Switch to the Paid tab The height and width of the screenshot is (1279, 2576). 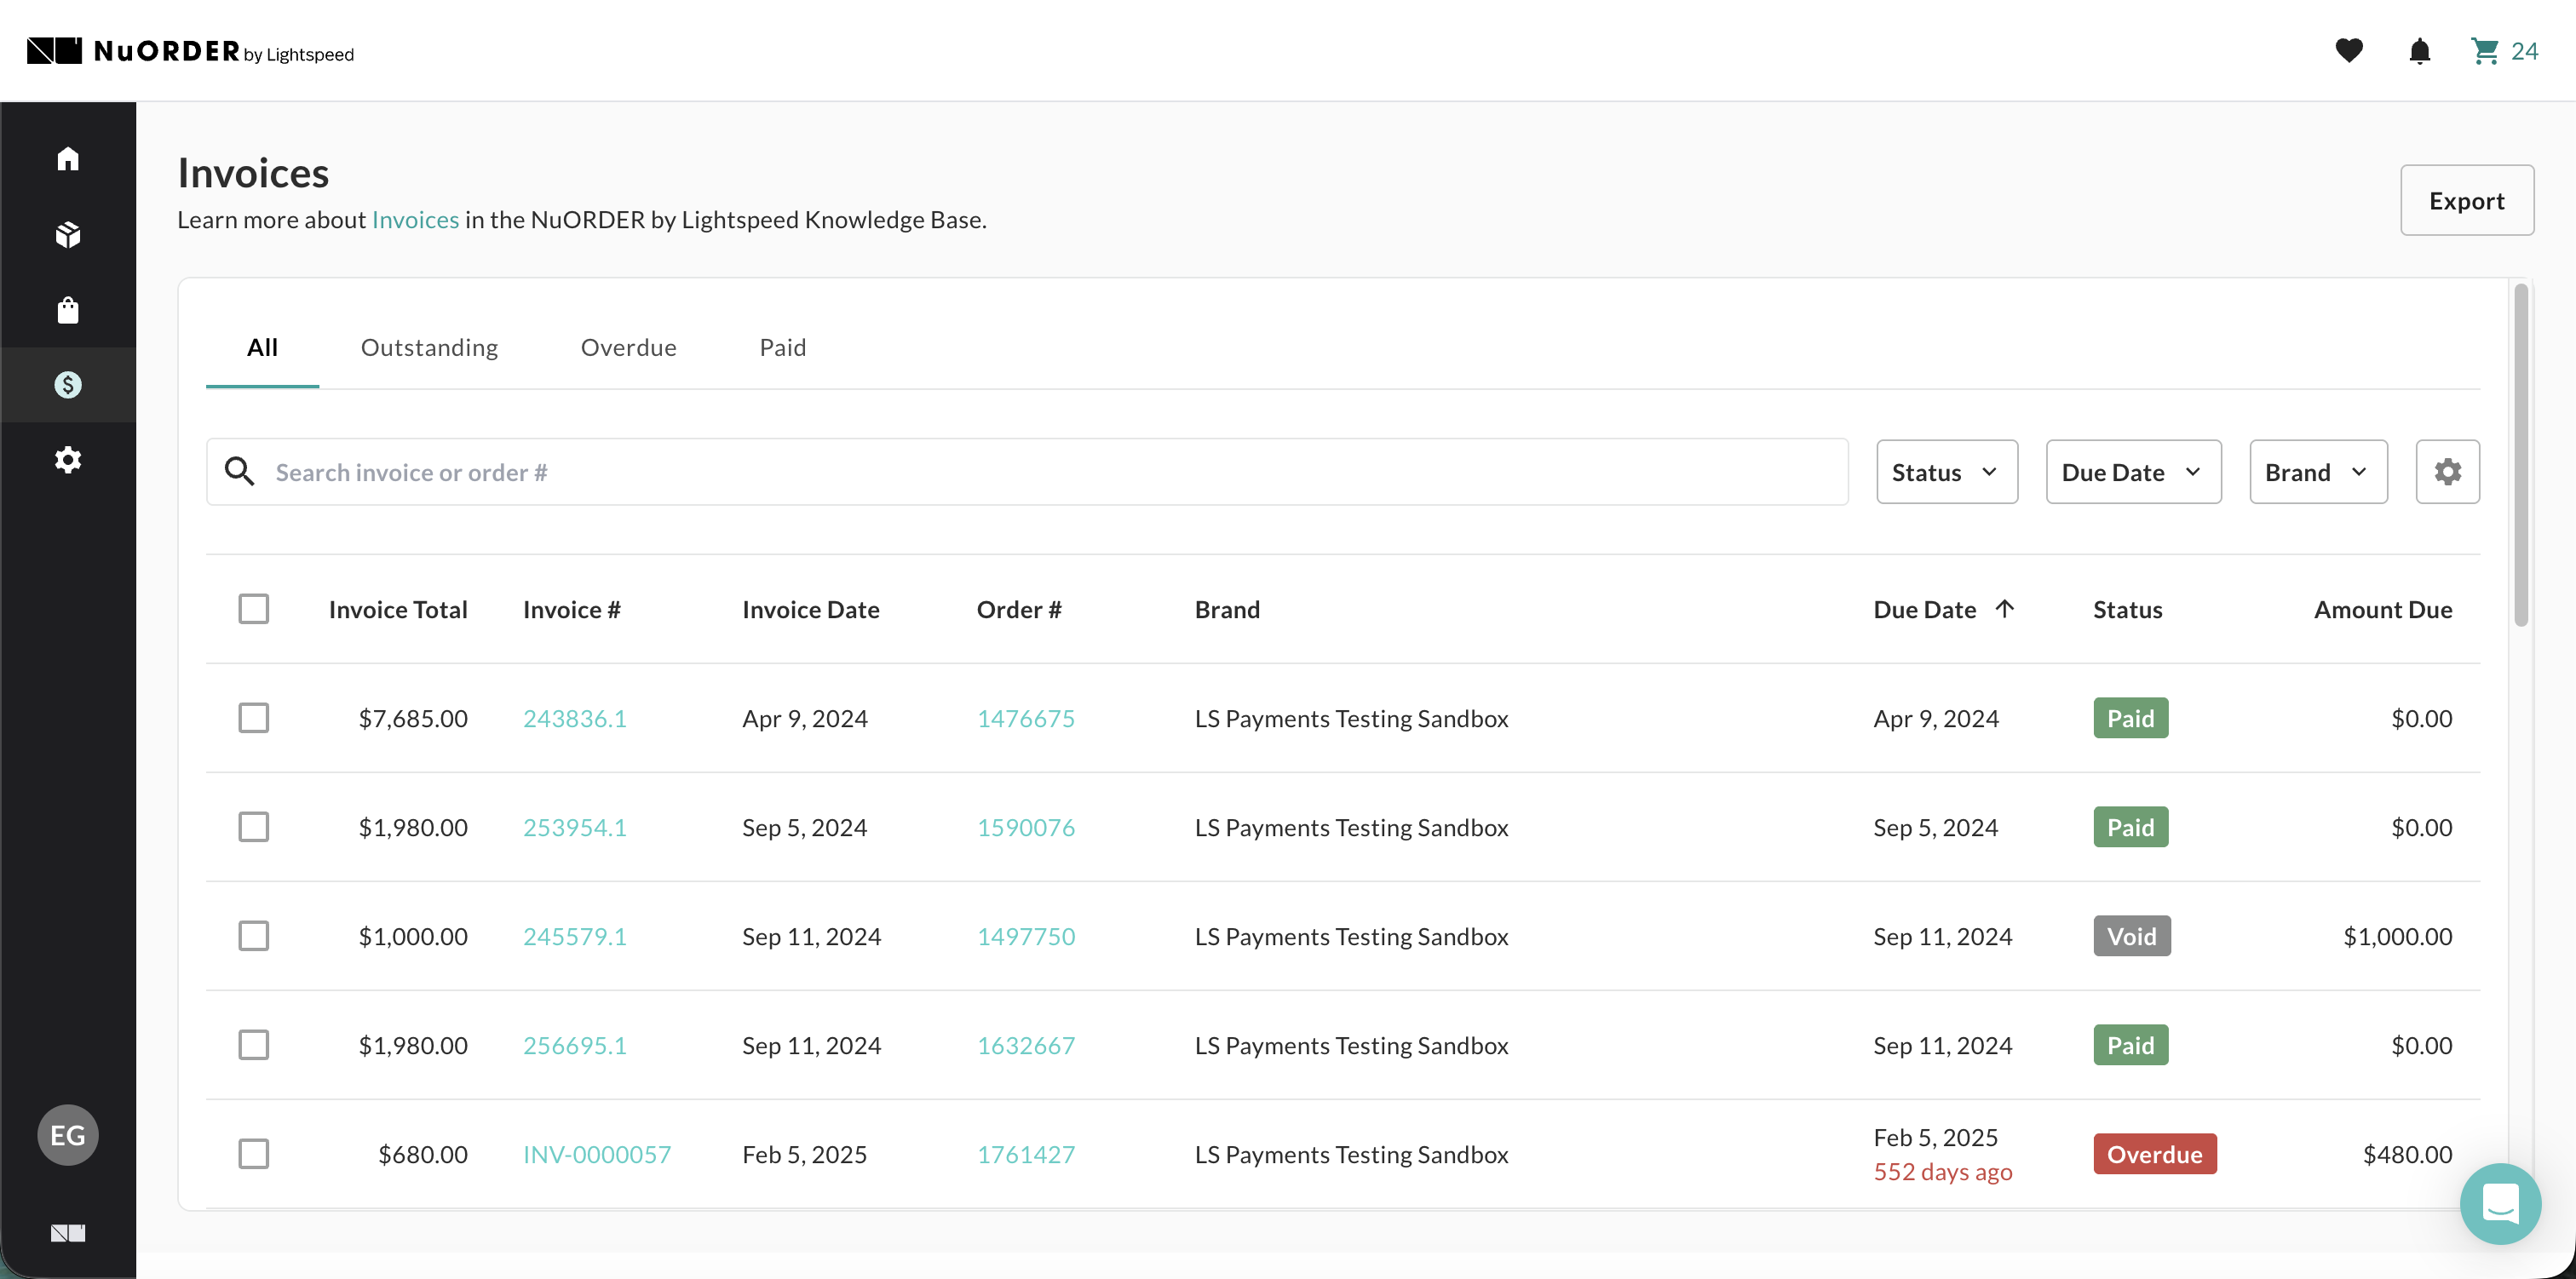(x=782, y=348)
